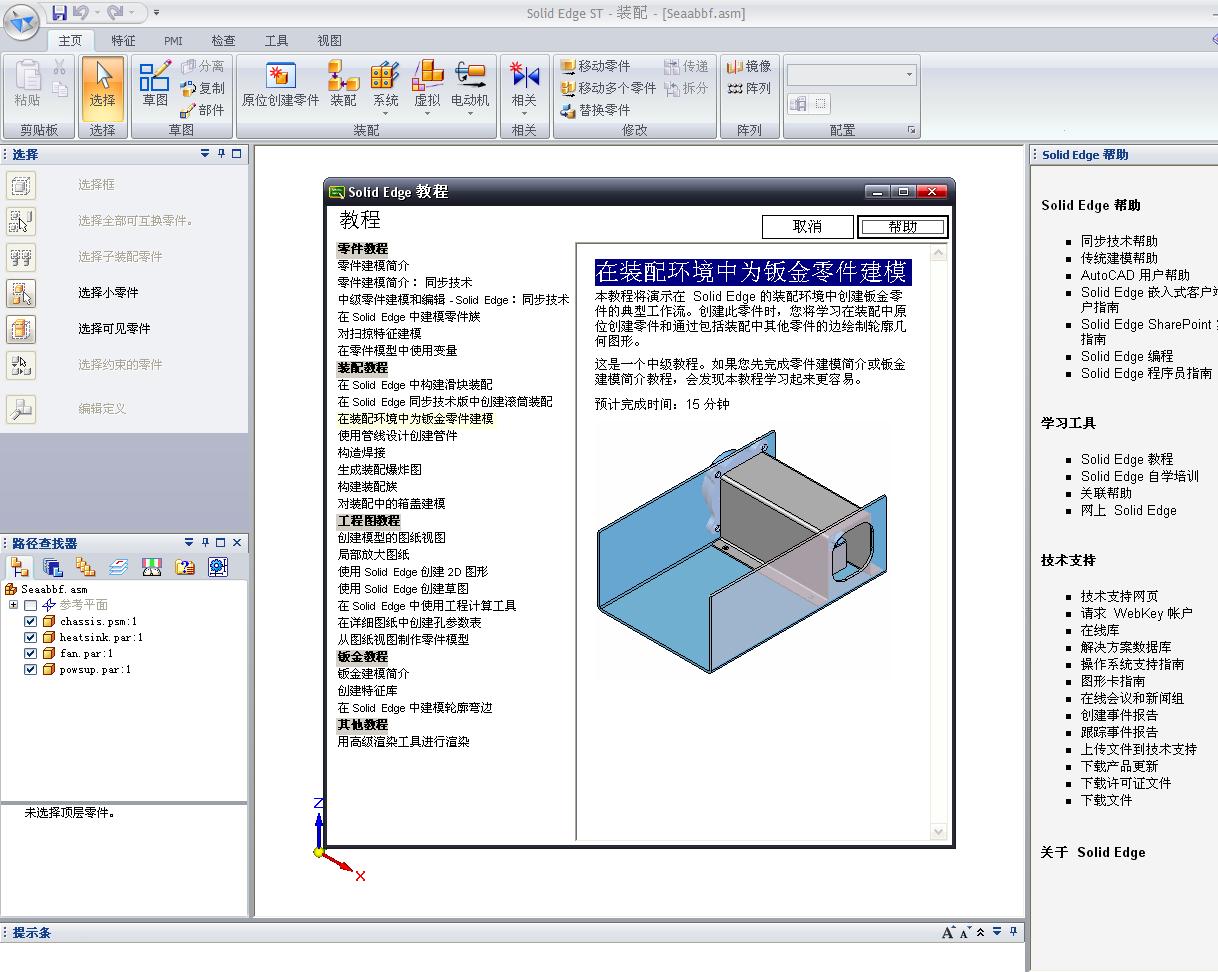Save the document from quick access toolbar

[x=60, y=12]
